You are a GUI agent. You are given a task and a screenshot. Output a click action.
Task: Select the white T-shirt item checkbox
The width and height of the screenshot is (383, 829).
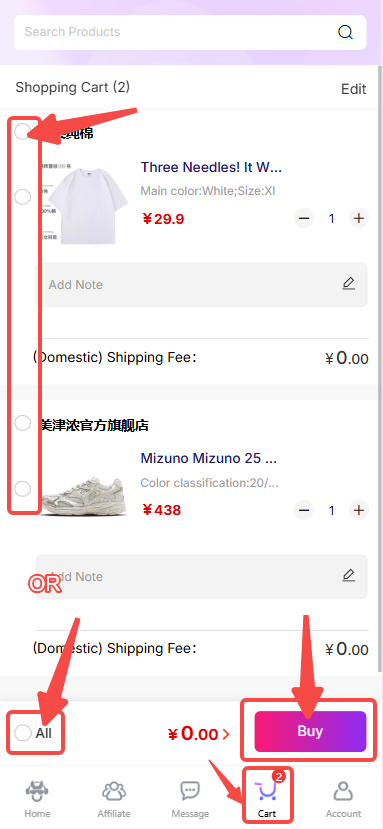(22, 197)
